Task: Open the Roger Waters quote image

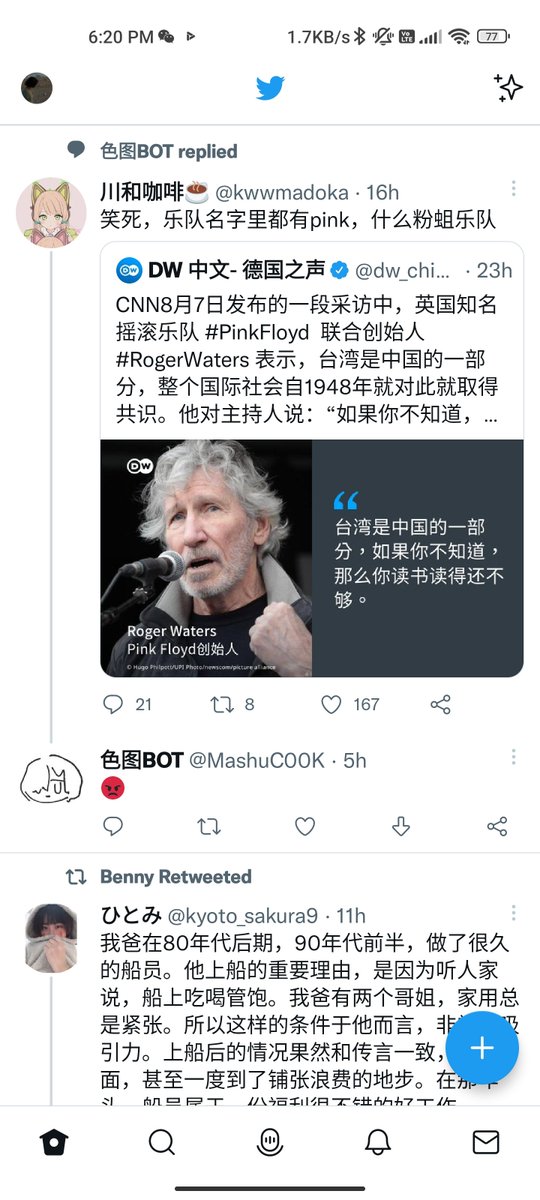Action: [x=312, y=558]
